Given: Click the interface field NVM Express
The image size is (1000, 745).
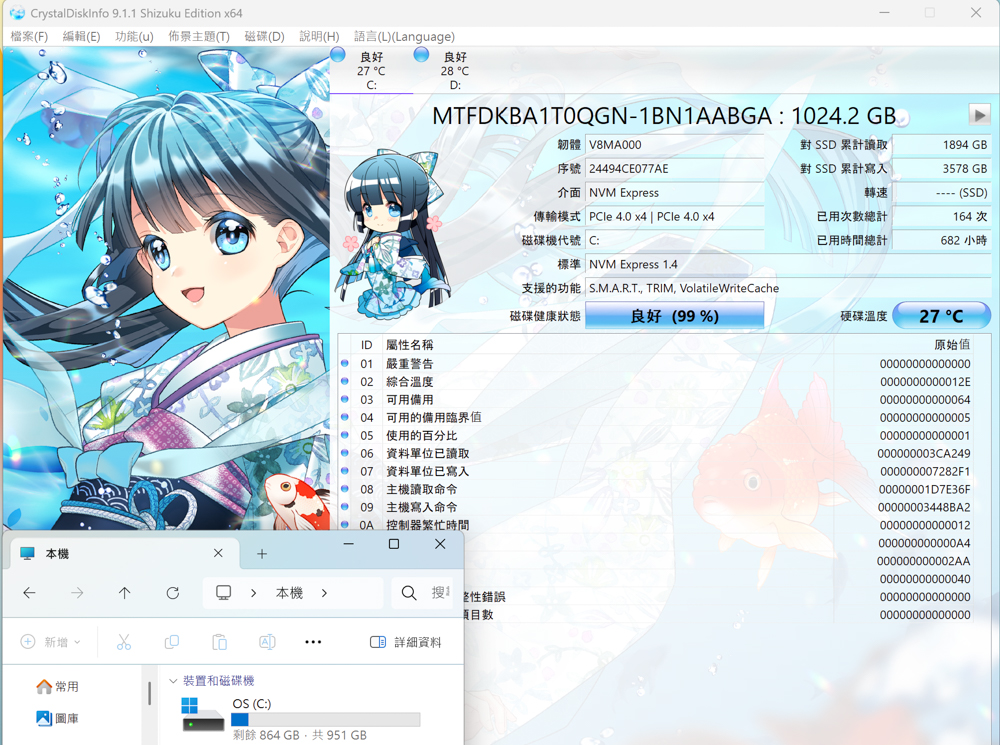Looking at the screenshot, I should [675, 193].
